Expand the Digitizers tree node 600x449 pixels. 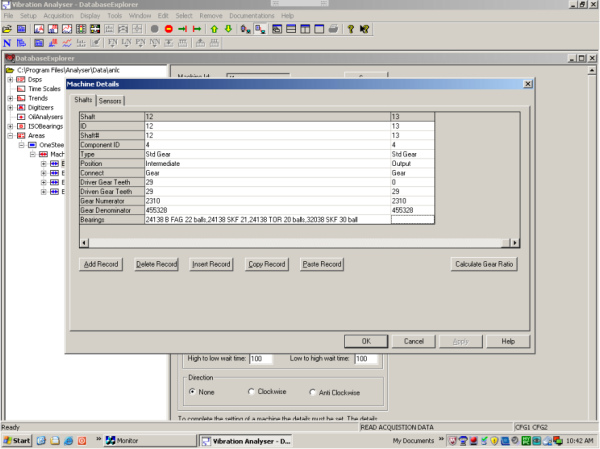coord(10,108)
